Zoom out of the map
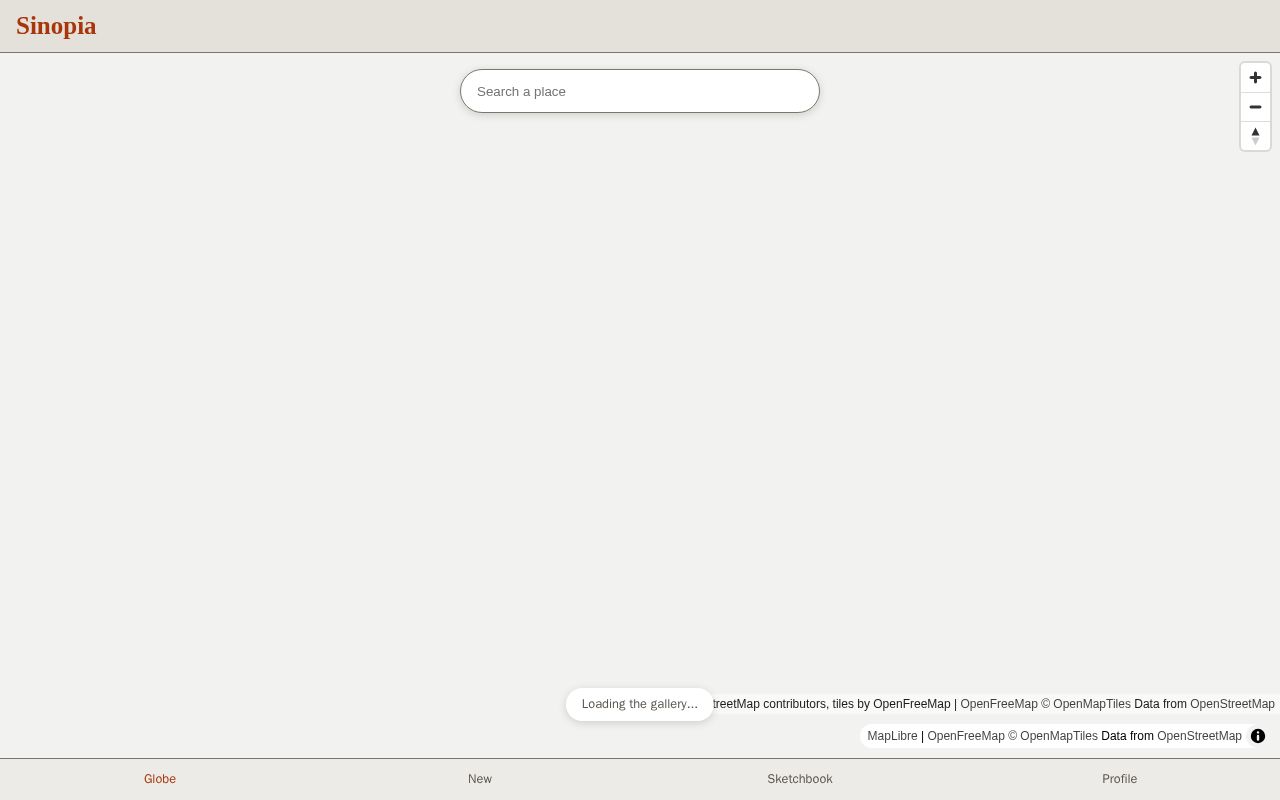This screenshot has height=800, width=1280. (x=1255, y=107)
